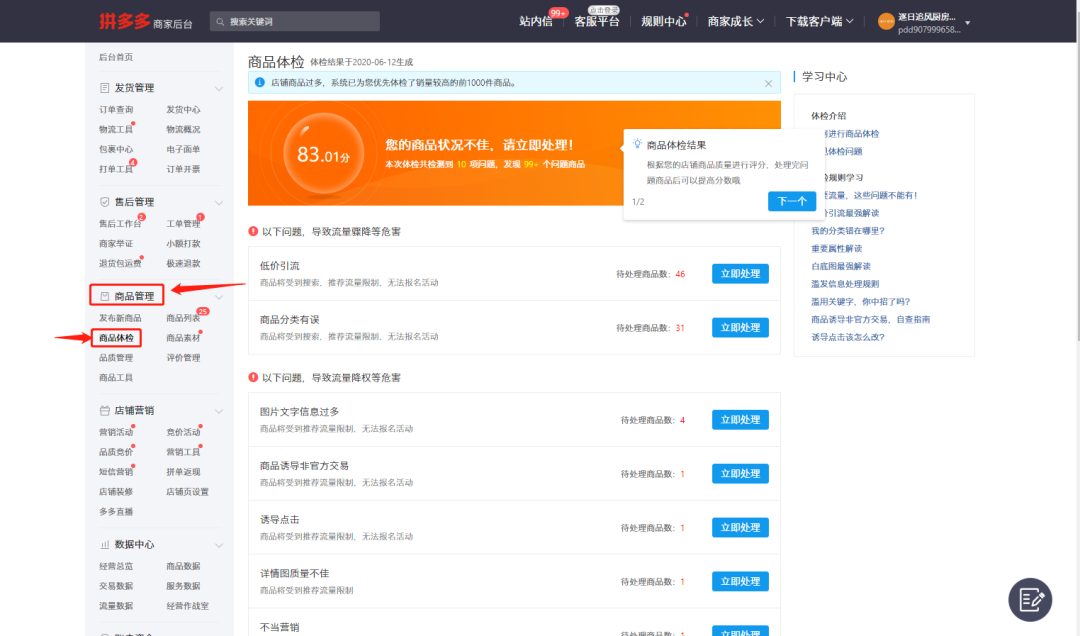Focus the 搜索关键词 search field

(295, 21)
